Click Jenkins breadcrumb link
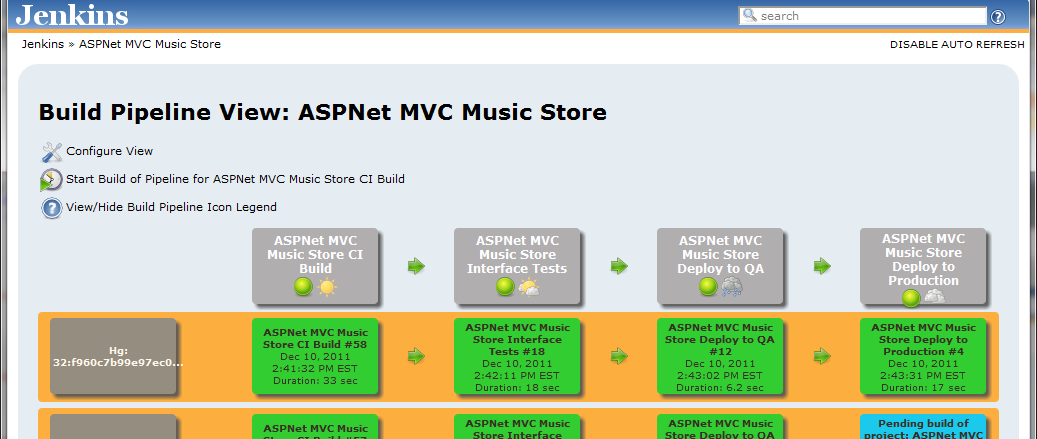1037x439 pixels. (x=42, y=44)
